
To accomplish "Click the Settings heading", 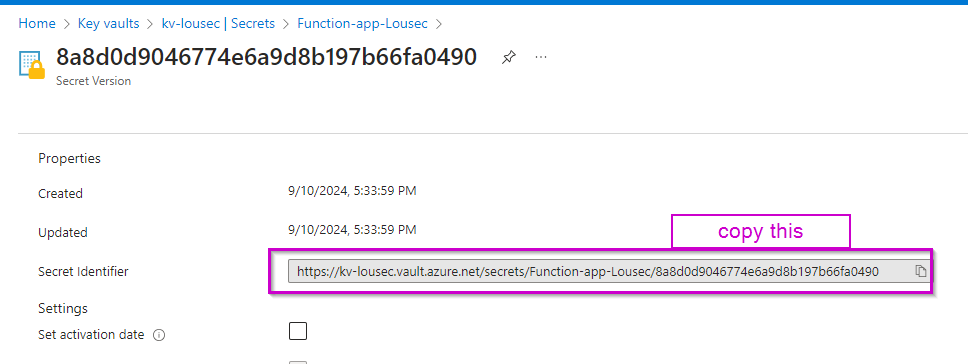I will 63,308.
